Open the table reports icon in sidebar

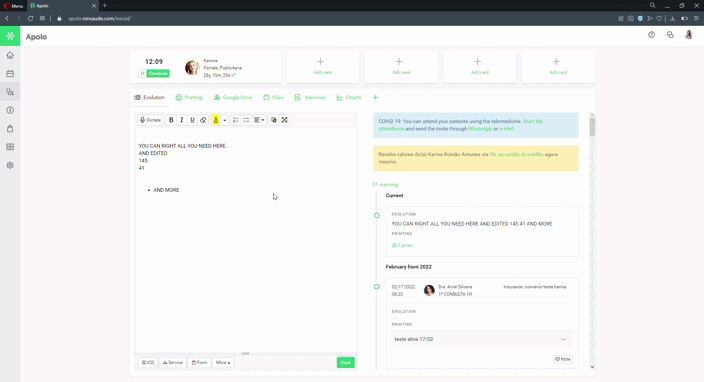(10, 147)
